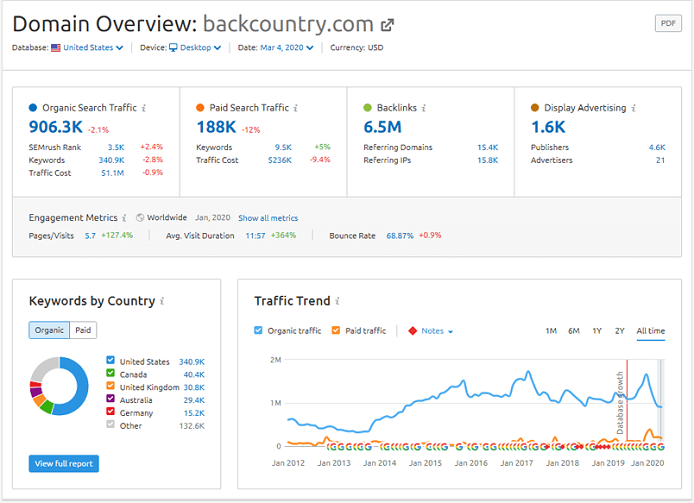
Task: Expand the Date Mar 4, 2020 dropdown
Action: click(x=287, y=47)
